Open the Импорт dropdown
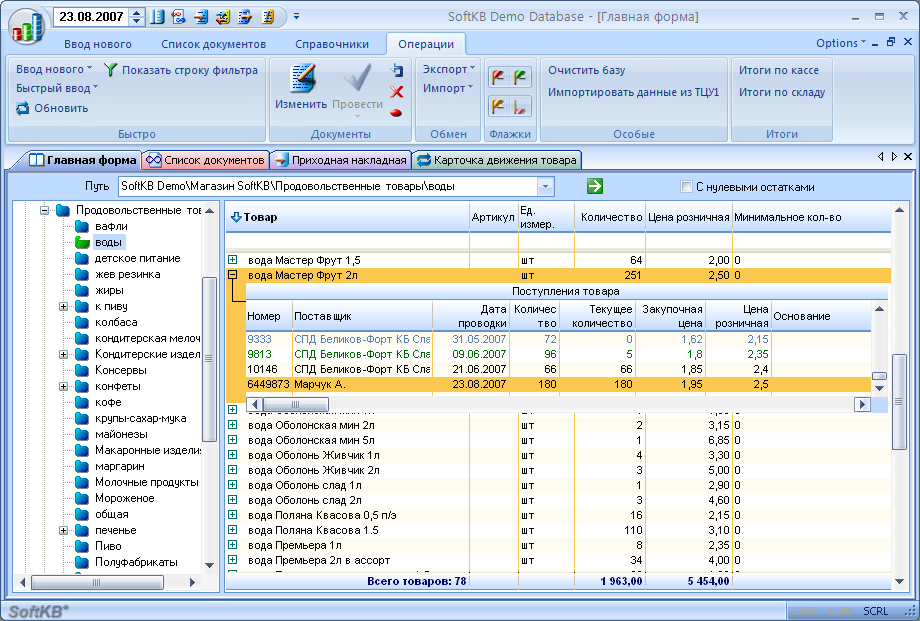The height and width of the screenshot is (621, 920). (x=448, y=88)
